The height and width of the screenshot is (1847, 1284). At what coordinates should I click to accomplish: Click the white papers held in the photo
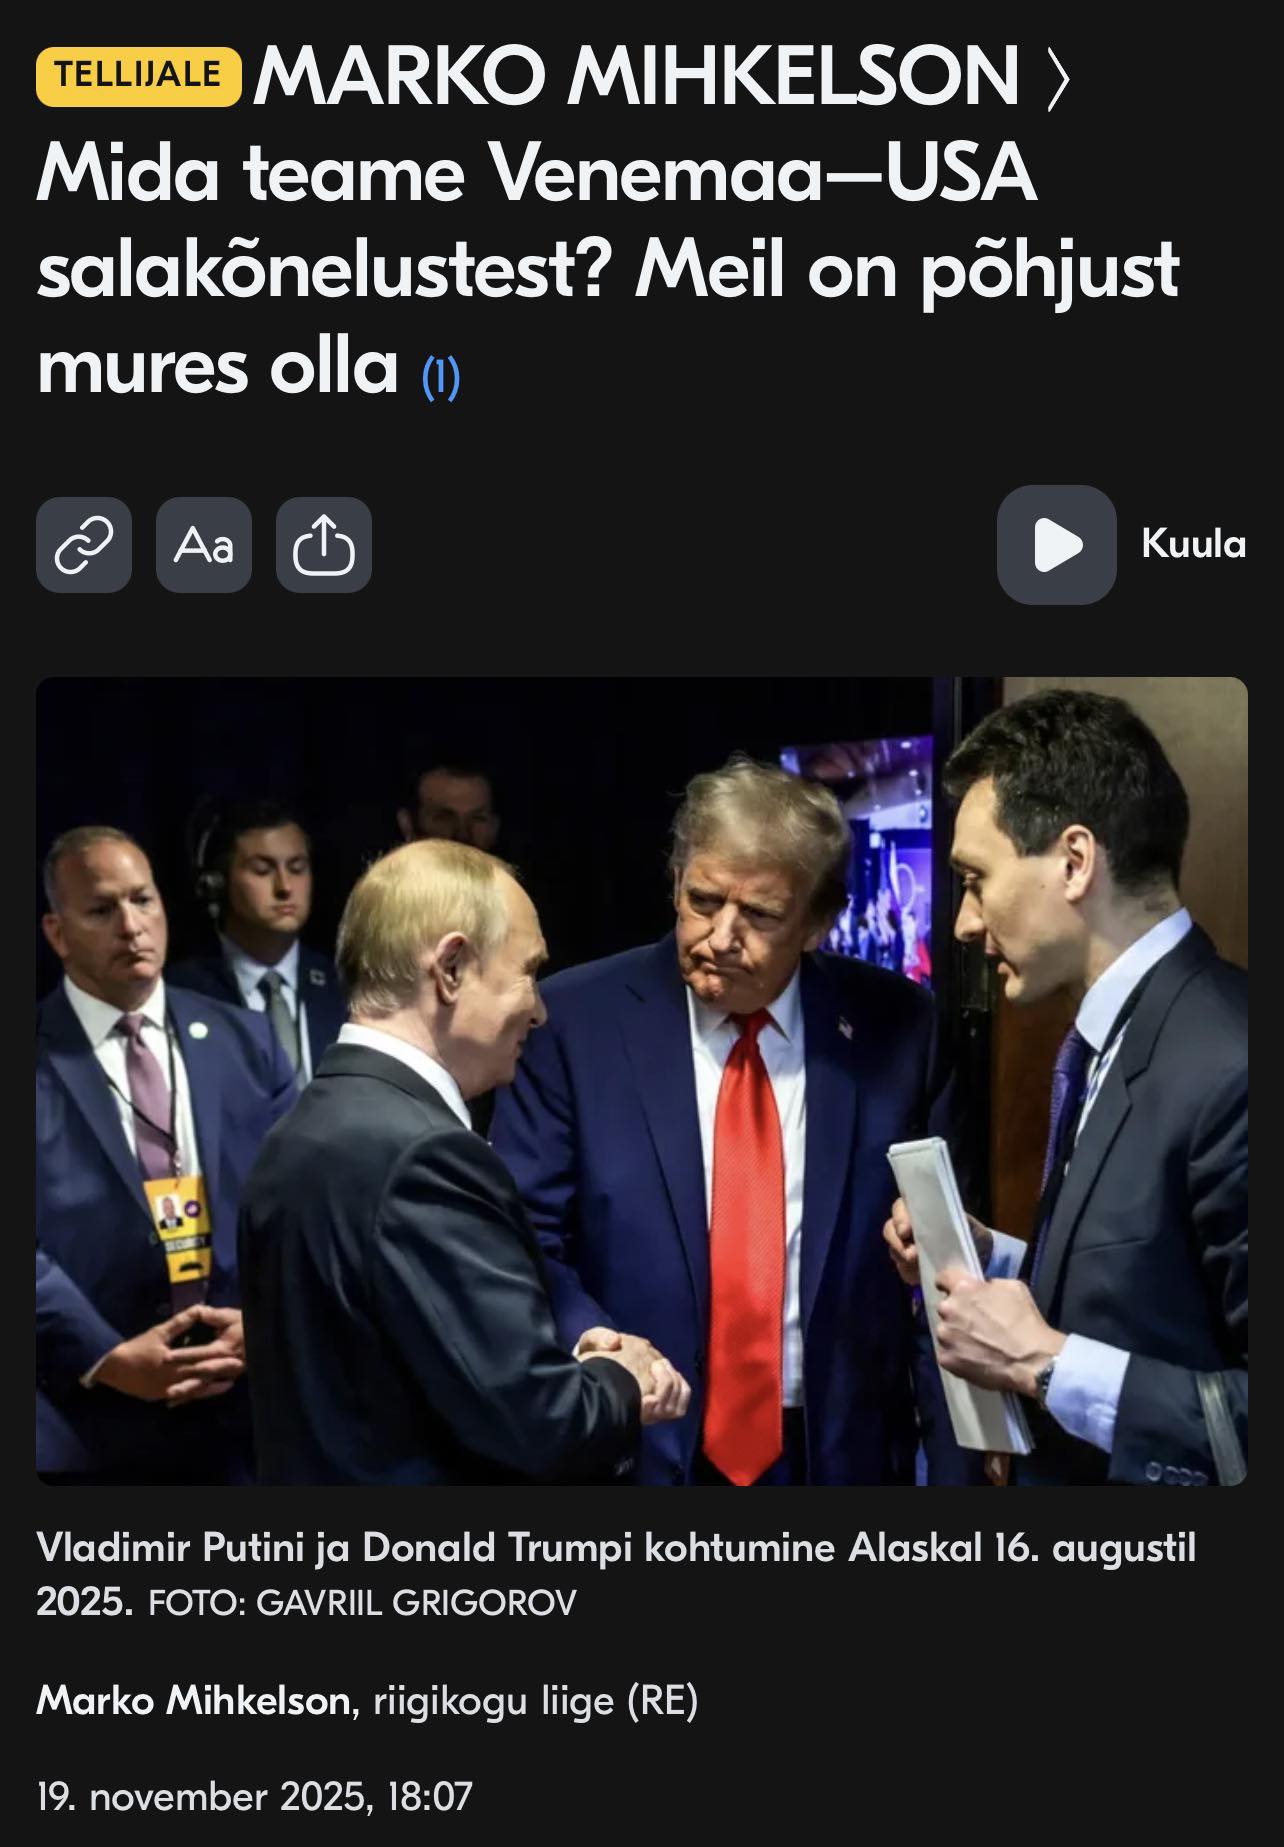958,1292
